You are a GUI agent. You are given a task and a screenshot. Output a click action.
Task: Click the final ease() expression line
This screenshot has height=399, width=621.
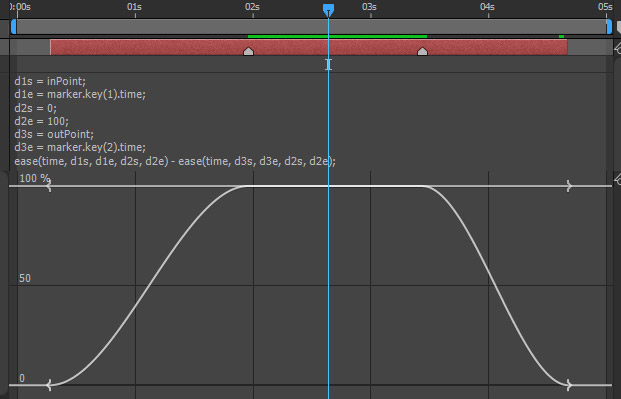click(175, 161)
